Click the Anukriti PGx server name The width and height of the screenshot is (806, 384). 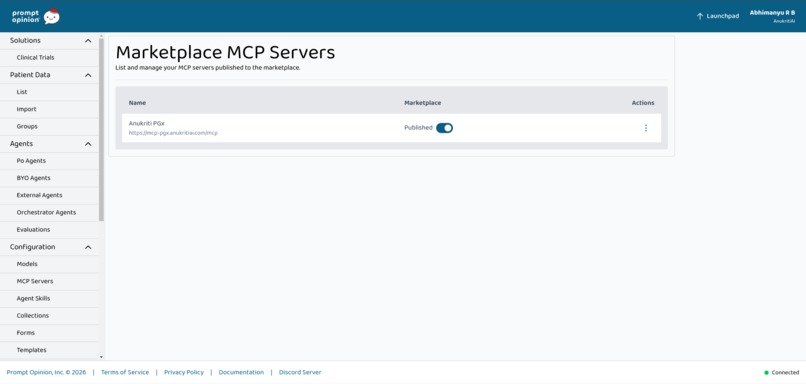146,123
